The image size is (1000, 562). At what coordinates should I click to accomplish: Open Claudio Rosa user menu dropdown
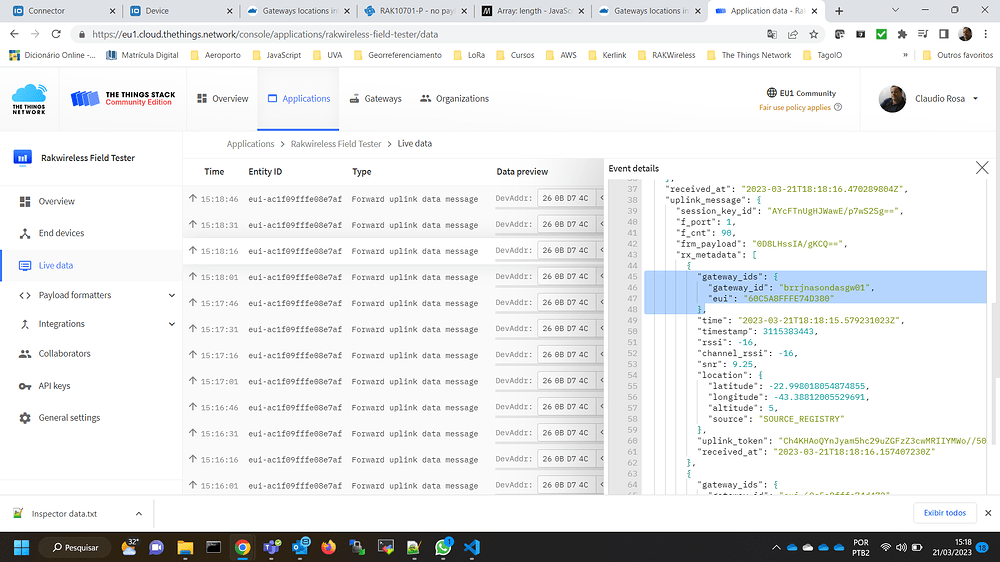click(929, 99)
